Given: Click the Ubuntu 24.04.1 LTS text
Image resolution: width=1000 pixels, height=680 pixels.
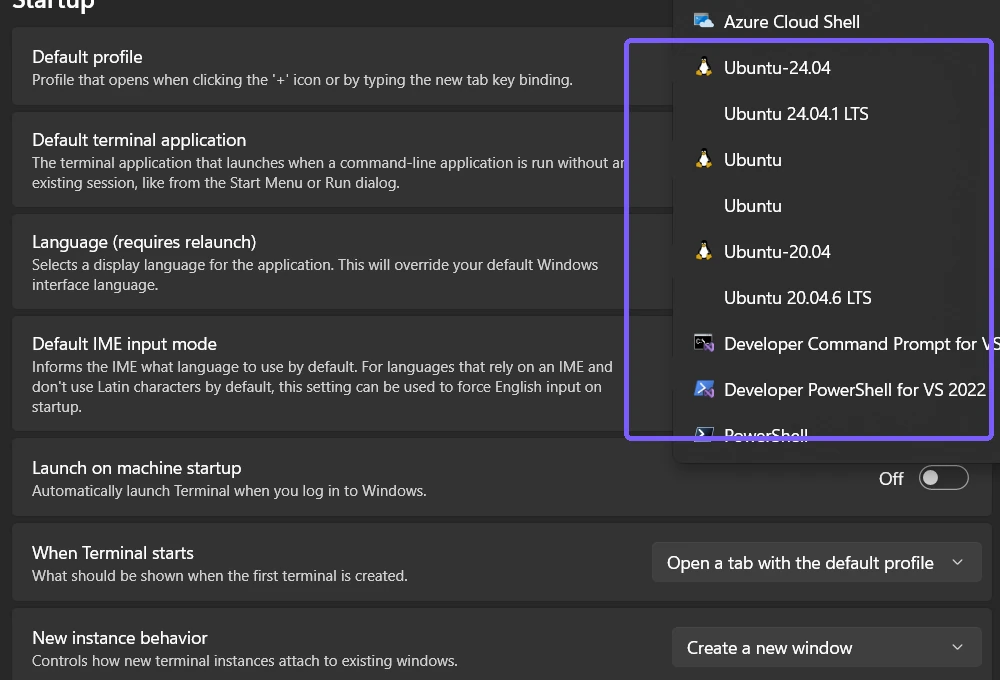Looking at the screenshot, I should tap(796, 114).
